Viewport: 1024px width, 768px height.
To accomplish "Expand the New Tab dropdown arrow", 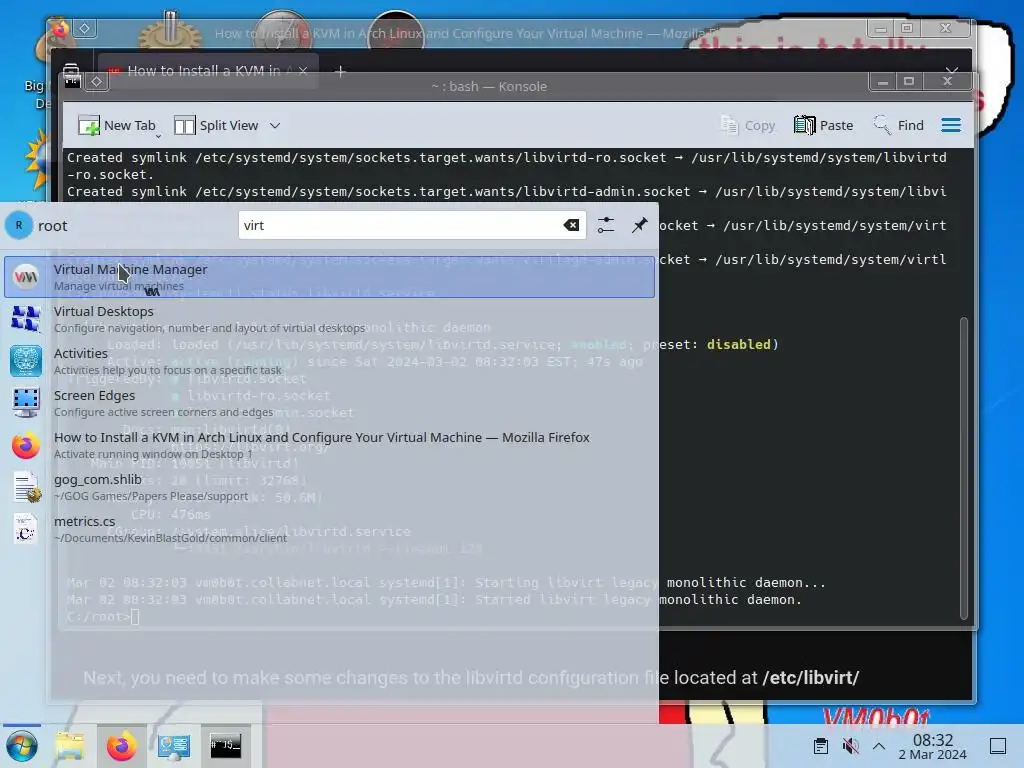I will (x=158, y=136).
